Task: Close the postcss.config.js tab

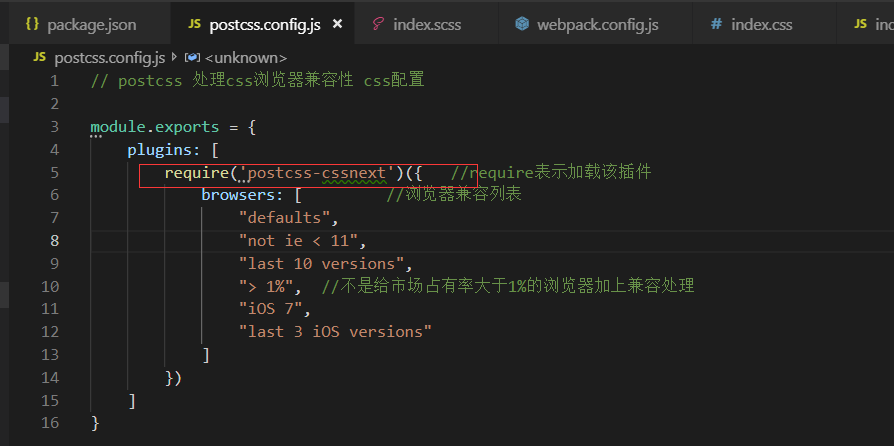Action: pyautogui.click(x=339, y=23)
